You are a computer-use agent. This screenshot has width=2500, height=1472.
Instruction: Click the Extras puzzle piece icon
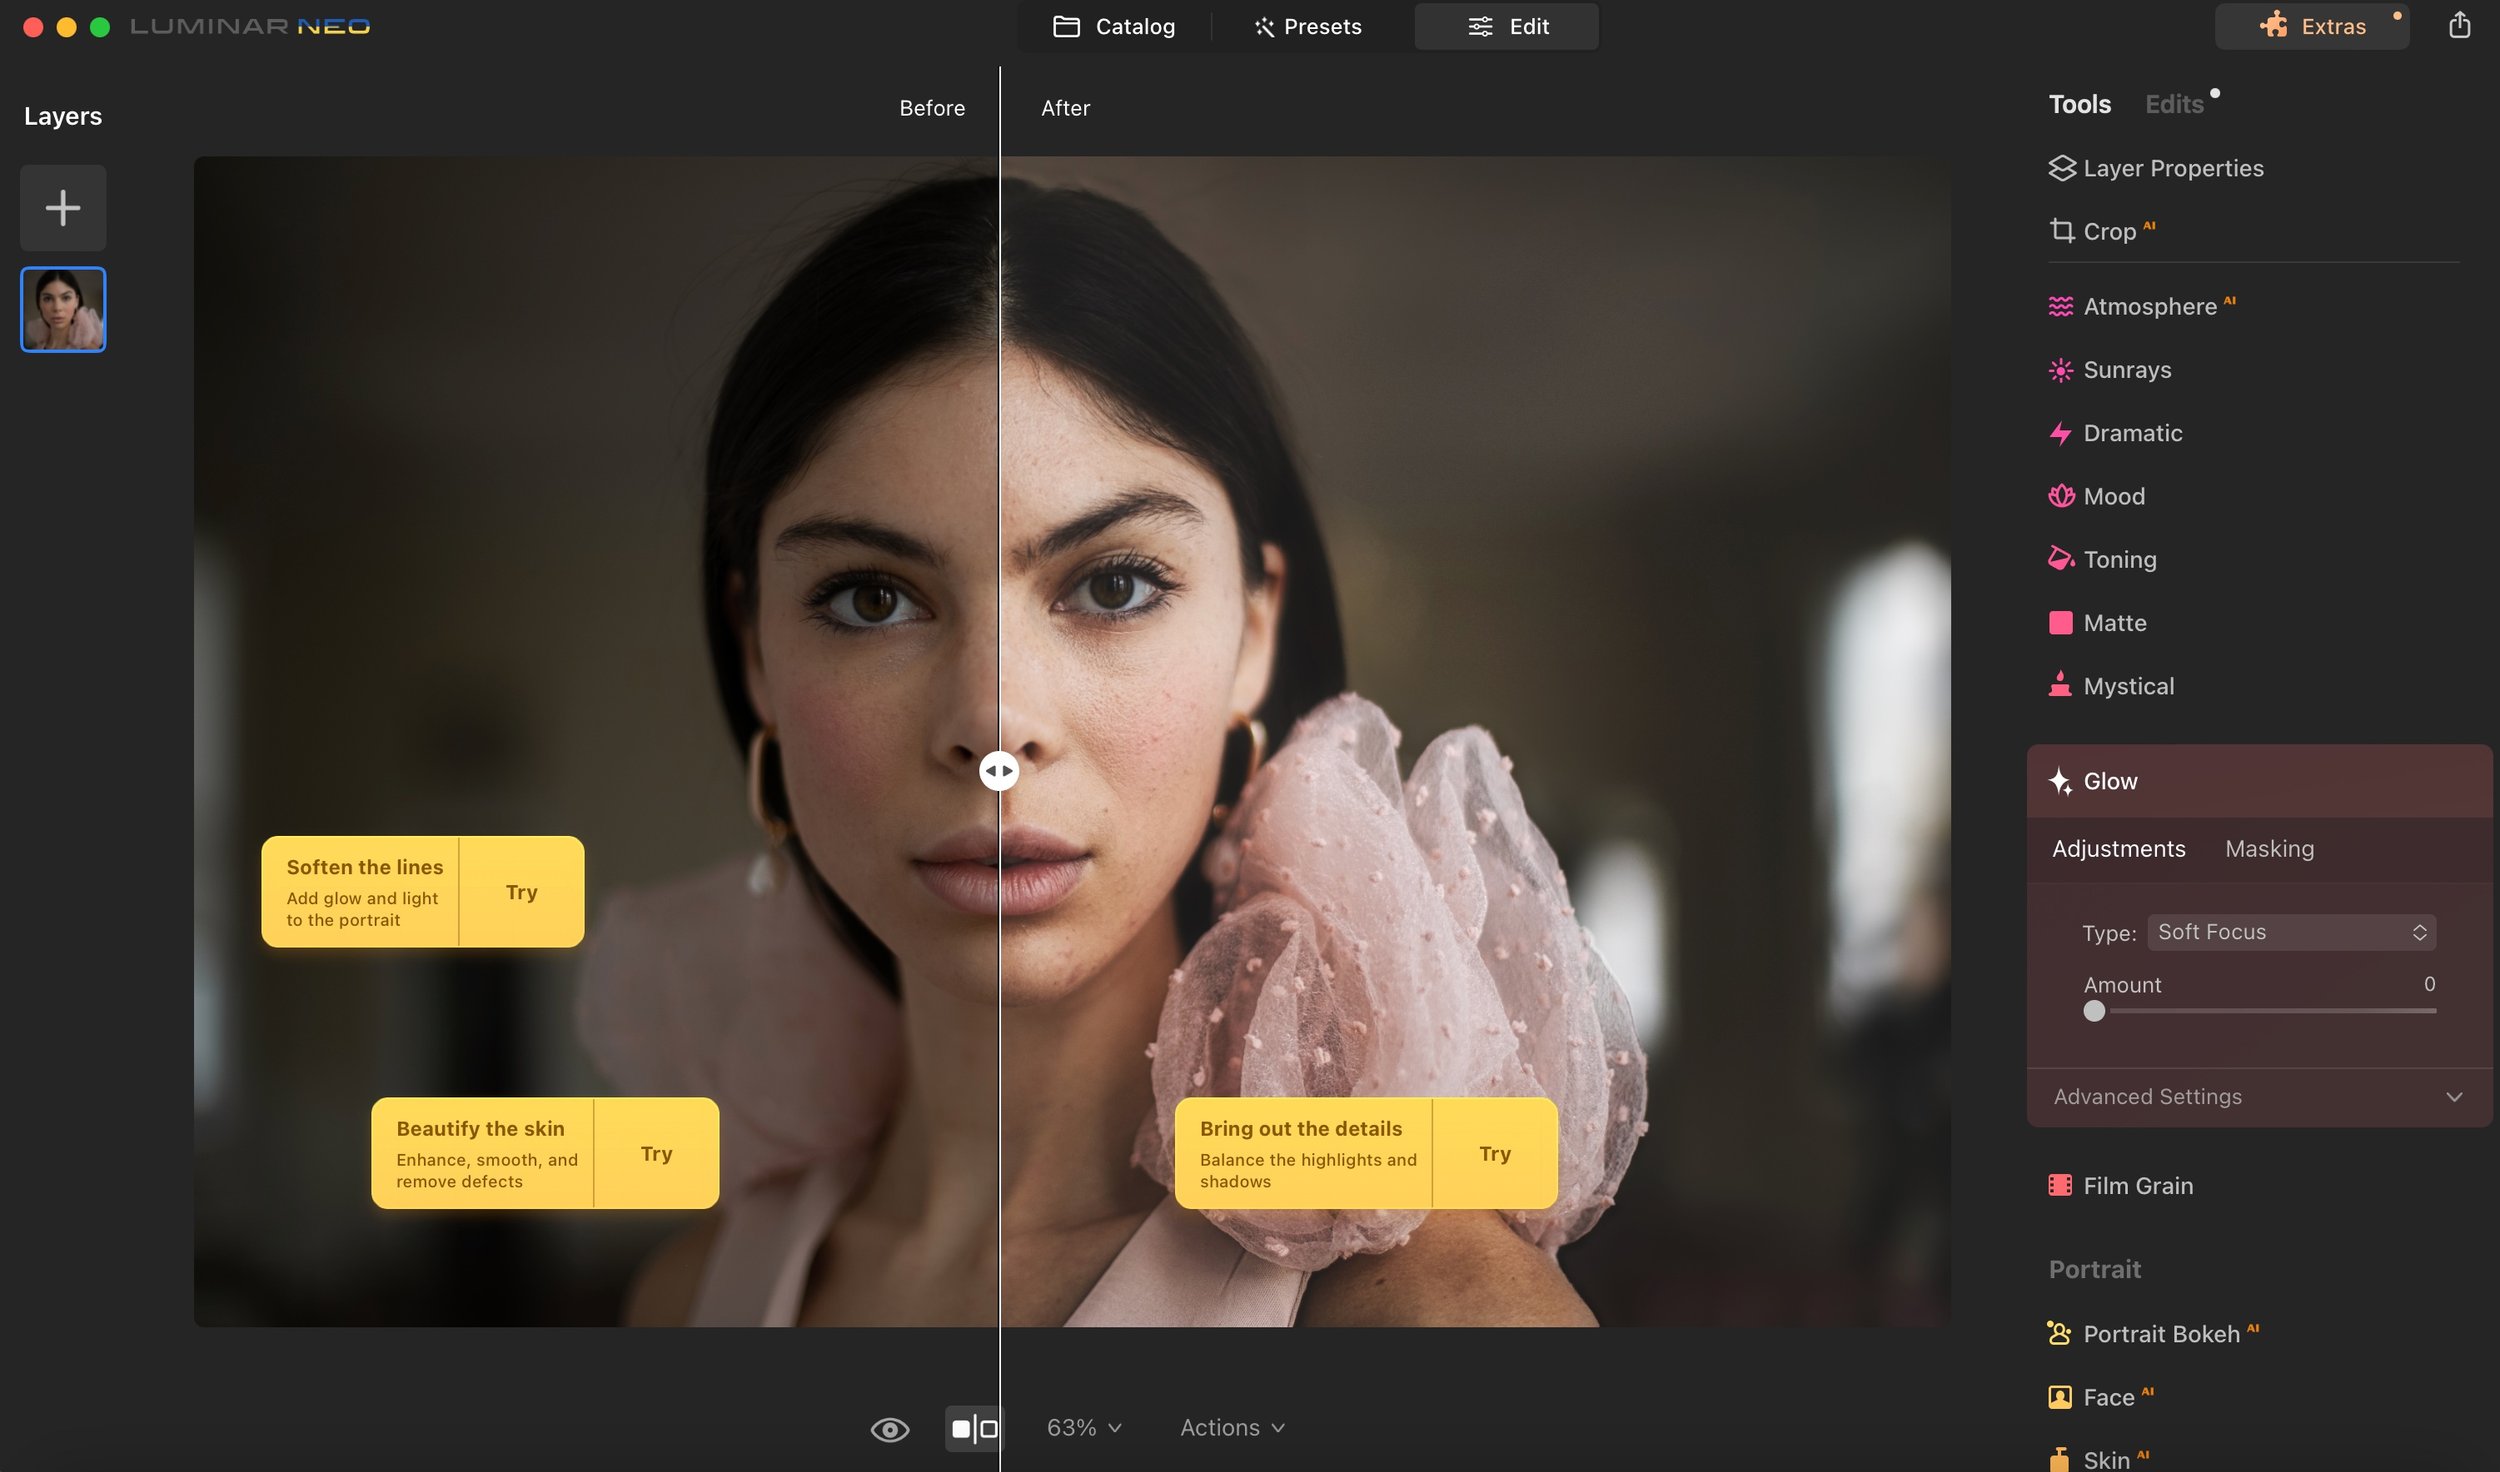point(2274,25)
